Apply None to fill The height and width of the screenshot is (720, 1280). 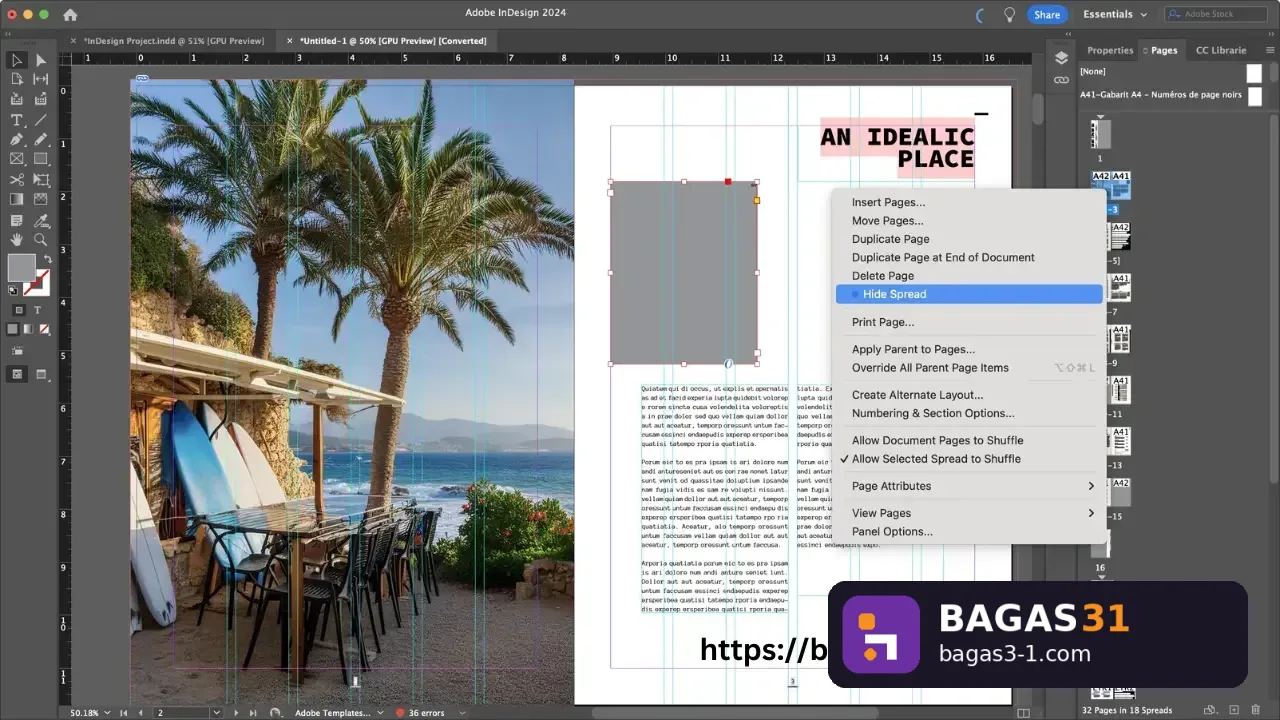click(44, 329)
